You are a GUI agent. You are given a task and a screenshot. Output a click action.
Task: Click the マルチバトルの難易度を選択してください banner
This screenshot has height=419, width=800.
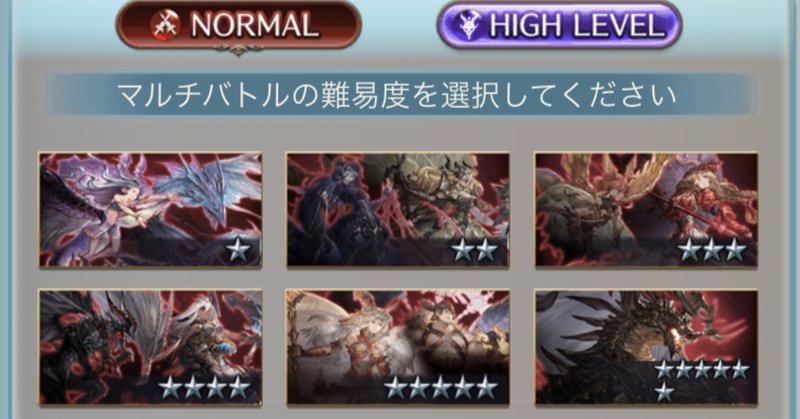pos(399,94)
